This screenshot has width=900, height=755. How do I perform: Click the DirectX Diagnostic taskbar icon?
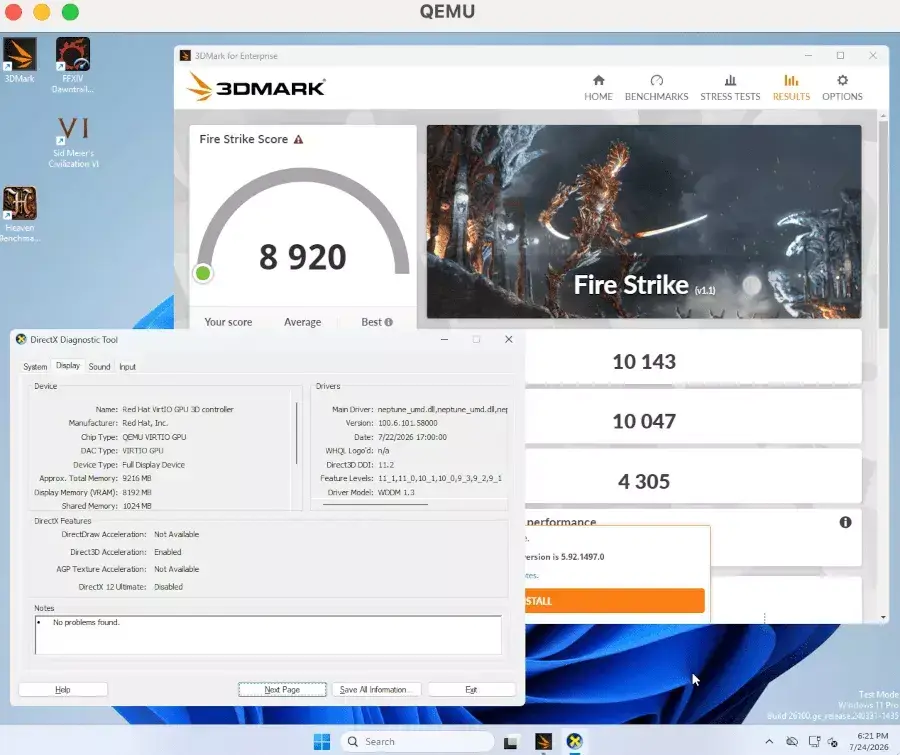point(575,741)
